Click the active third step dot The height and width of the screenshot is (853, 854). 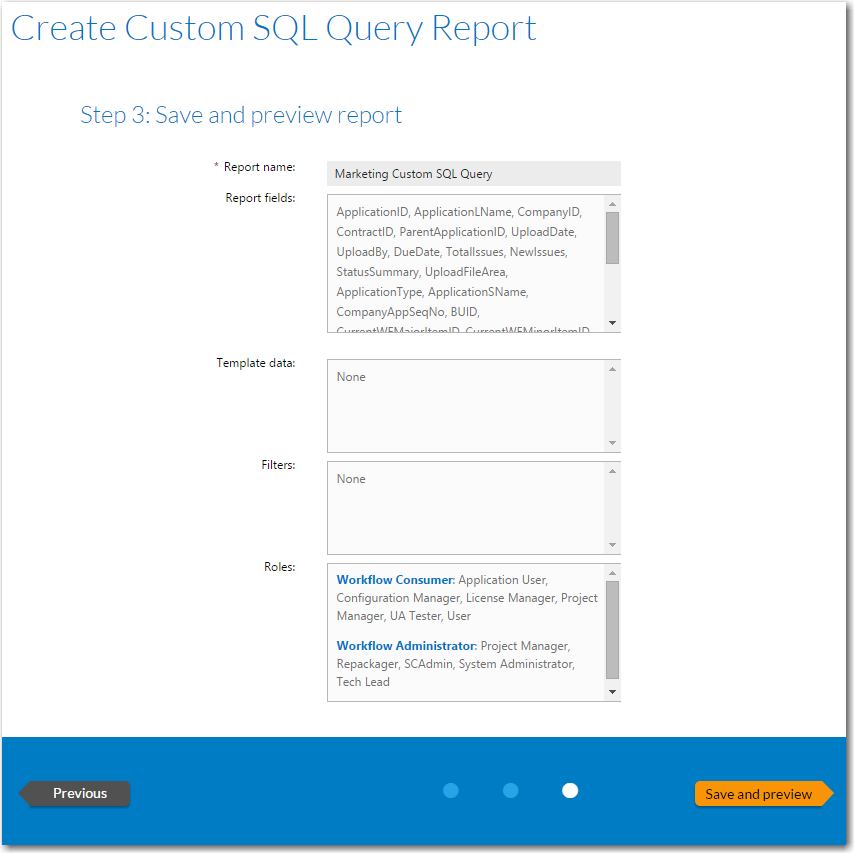click(569, 791)
